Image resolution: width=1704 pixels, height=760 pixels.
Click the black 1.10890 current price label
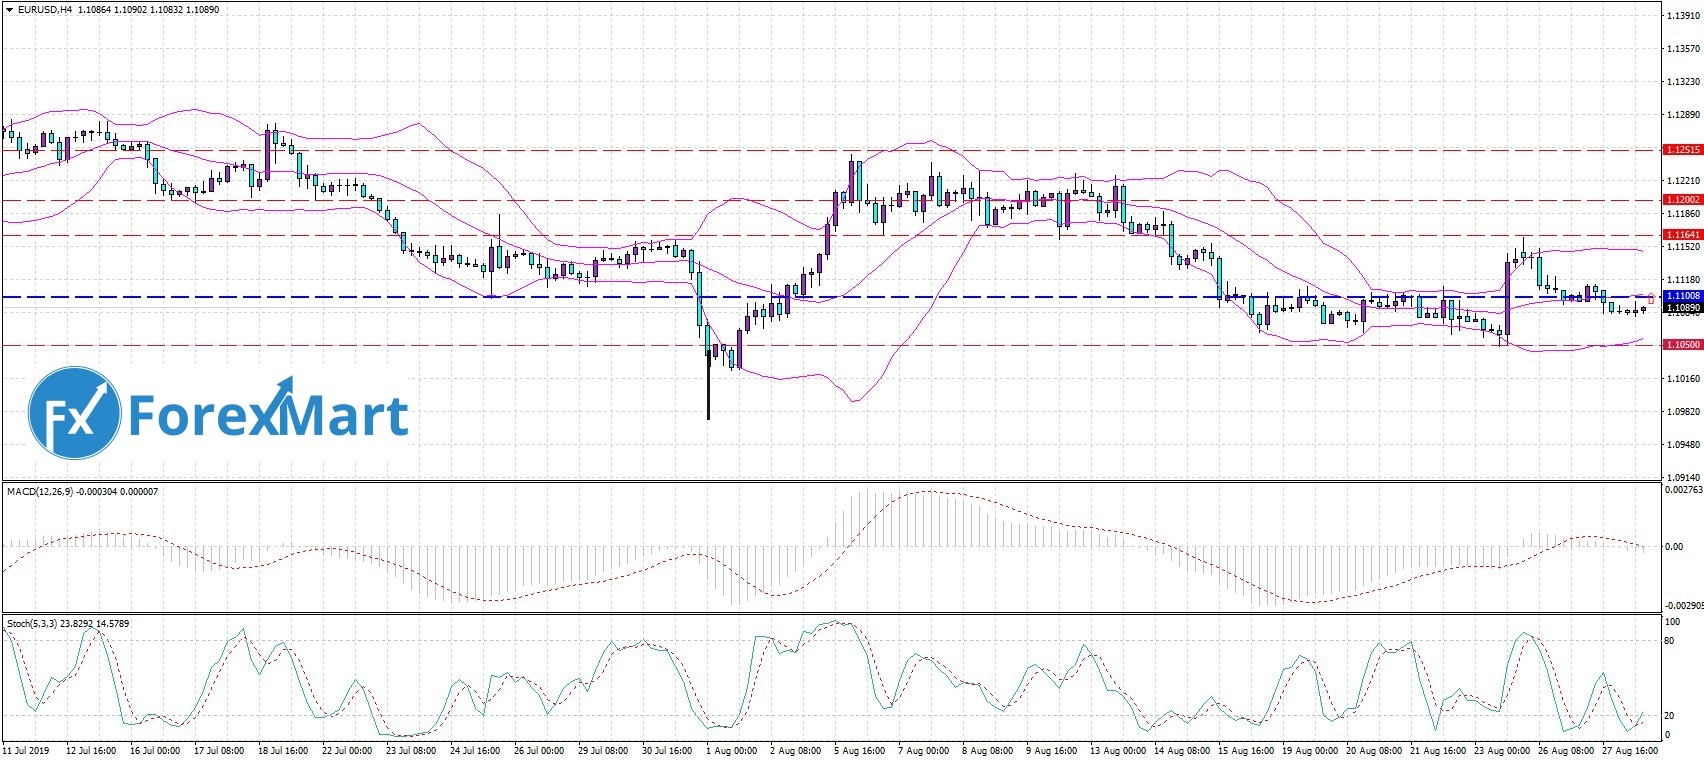coord(1682,309)
